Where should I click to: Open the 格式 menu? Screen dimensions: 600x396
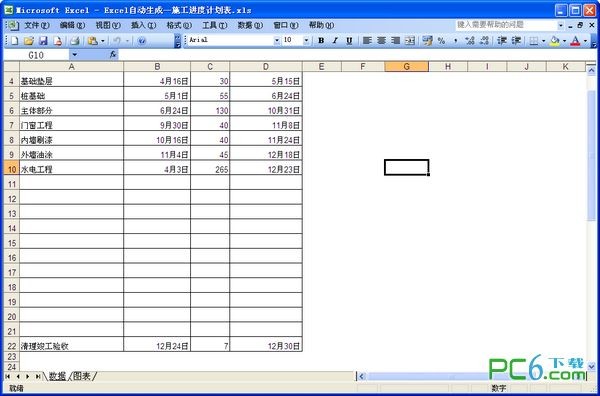point(179,25)
